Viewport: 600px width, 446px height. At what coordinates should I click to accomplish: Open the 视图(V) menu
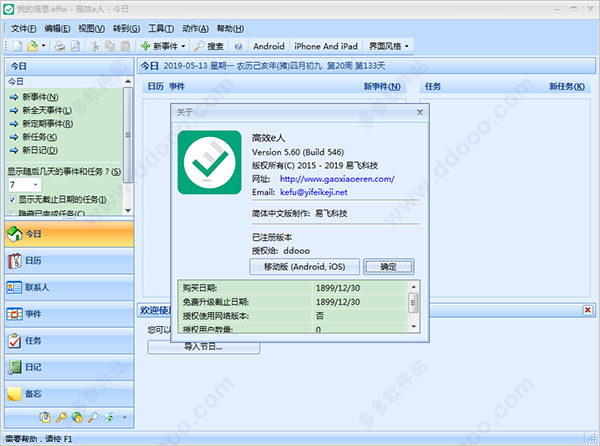[x=91, y=29]
